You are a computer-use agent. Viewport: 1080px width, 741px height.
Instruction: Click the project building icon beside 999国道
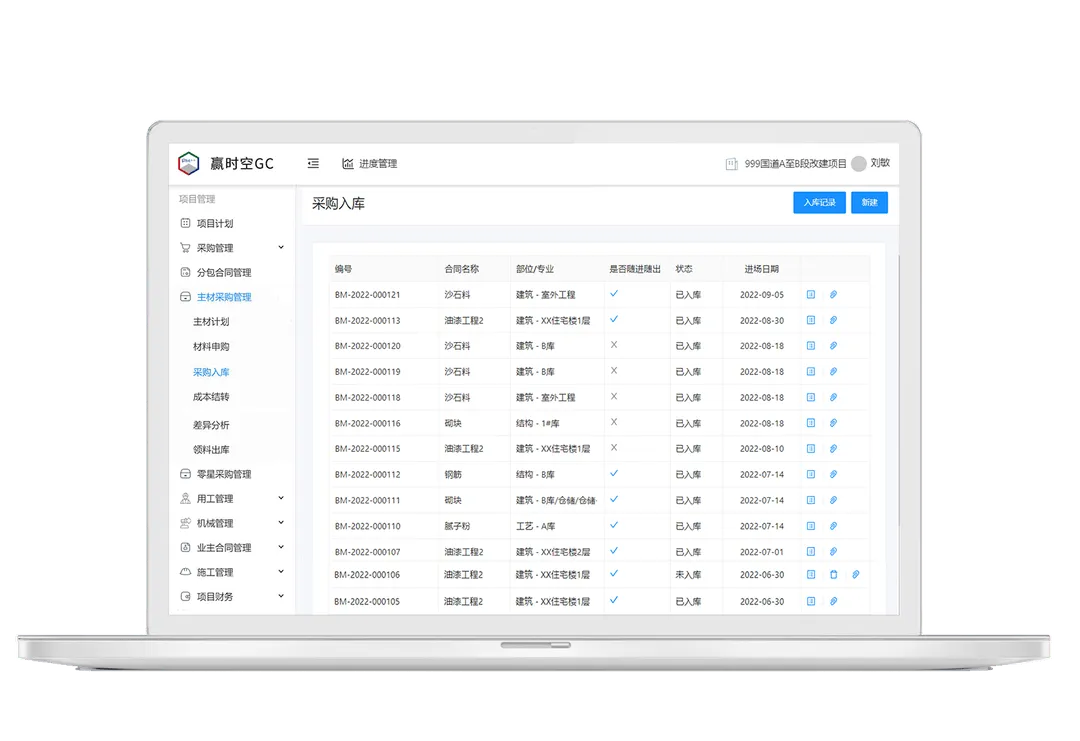[x=731, y=164]
